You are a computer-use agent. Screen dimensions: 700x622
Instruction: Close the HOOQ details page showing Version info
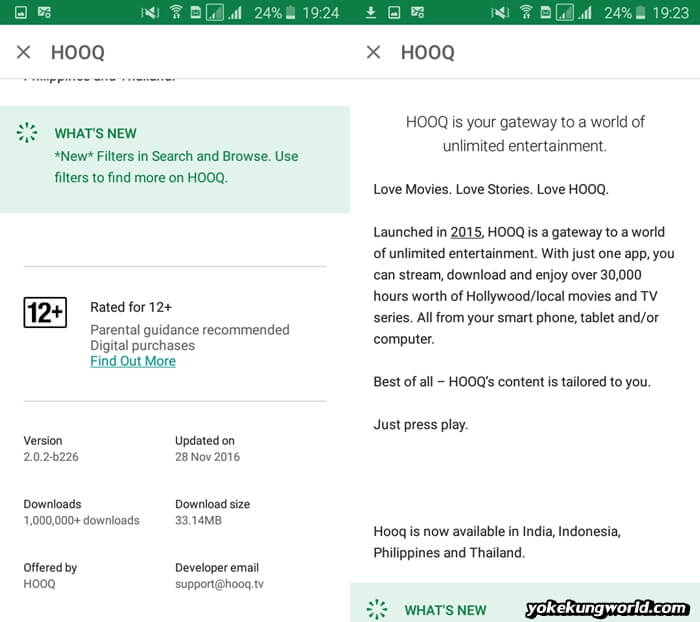coord(24,52)
